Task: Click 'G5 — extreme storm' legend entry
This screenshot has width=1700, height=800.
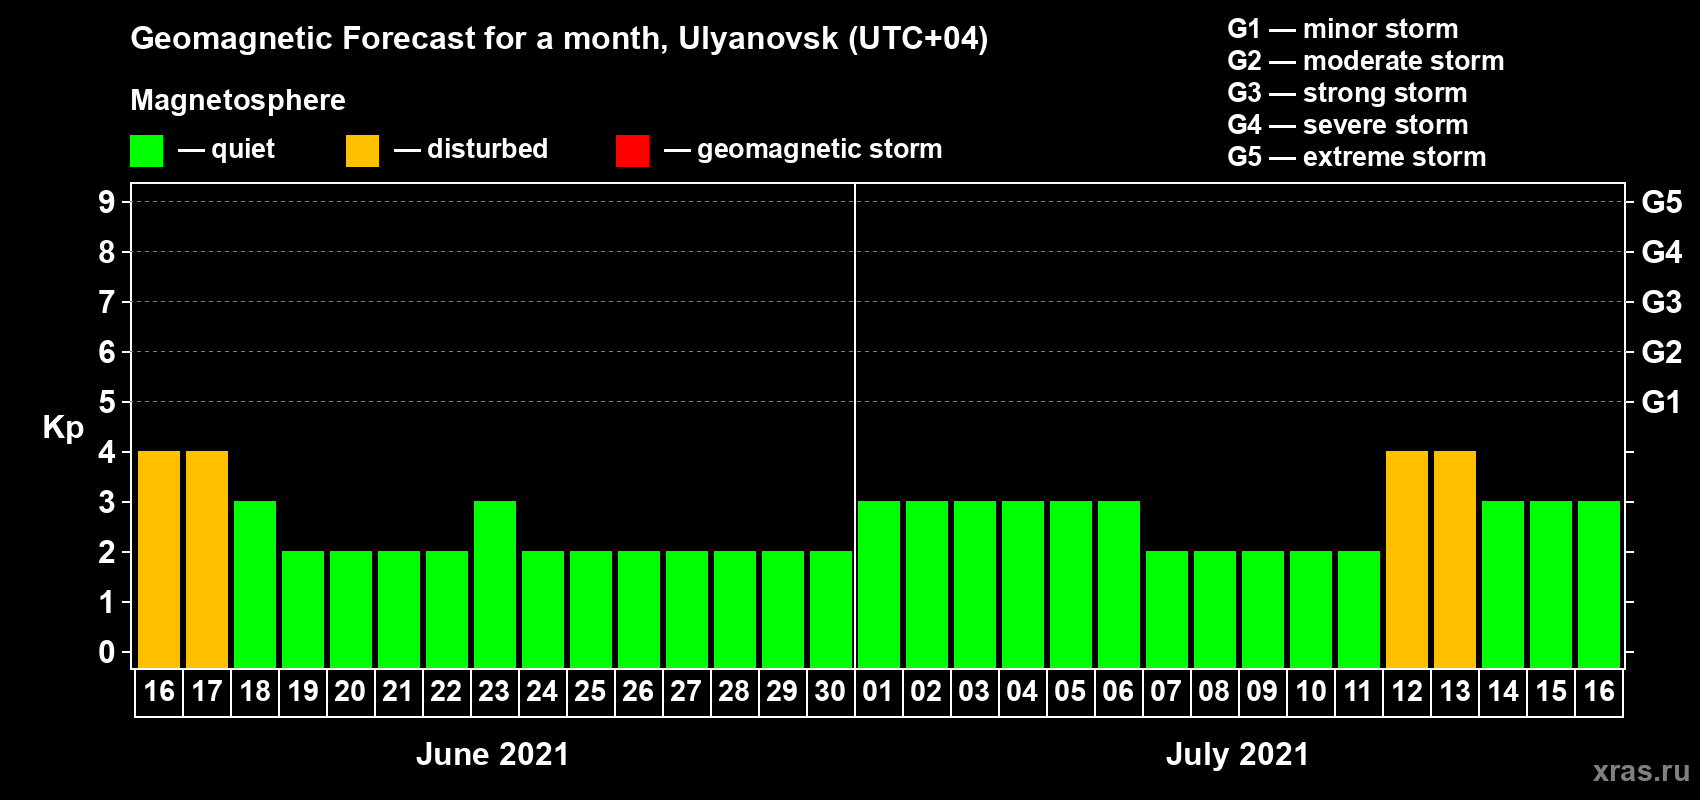Action: coord(1357,157)
